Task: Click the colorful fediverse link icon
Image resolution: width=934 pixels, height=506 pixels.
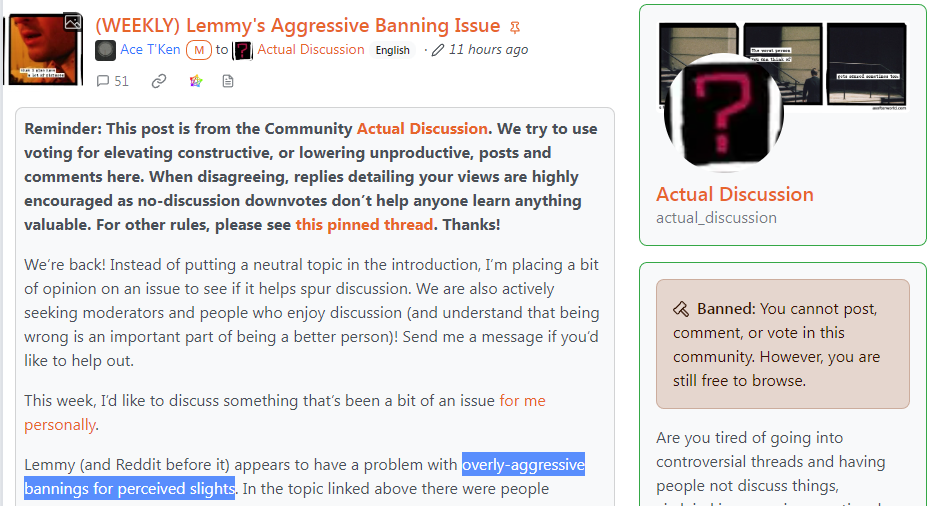Action: [196, 81]
